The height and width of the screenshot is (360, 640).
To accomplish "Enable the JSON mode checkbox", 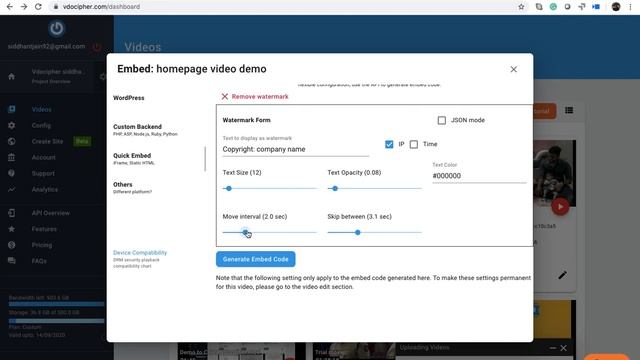I will click(442, 120).
